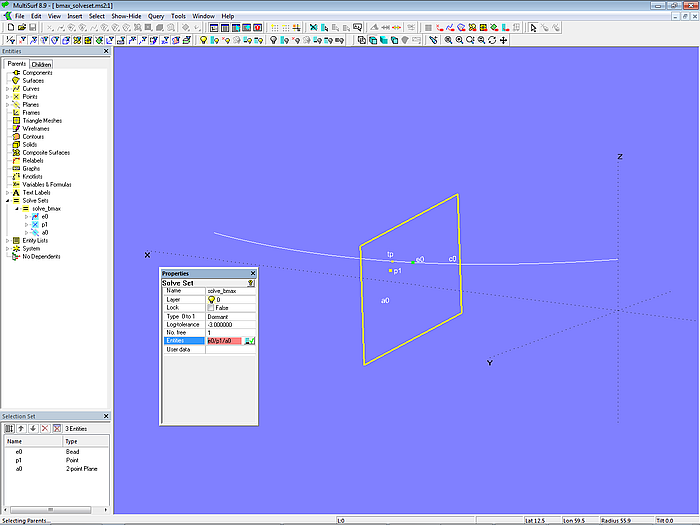700x525 pixels.
Task: Expand the Curves tree node
Action: (7, 88)
